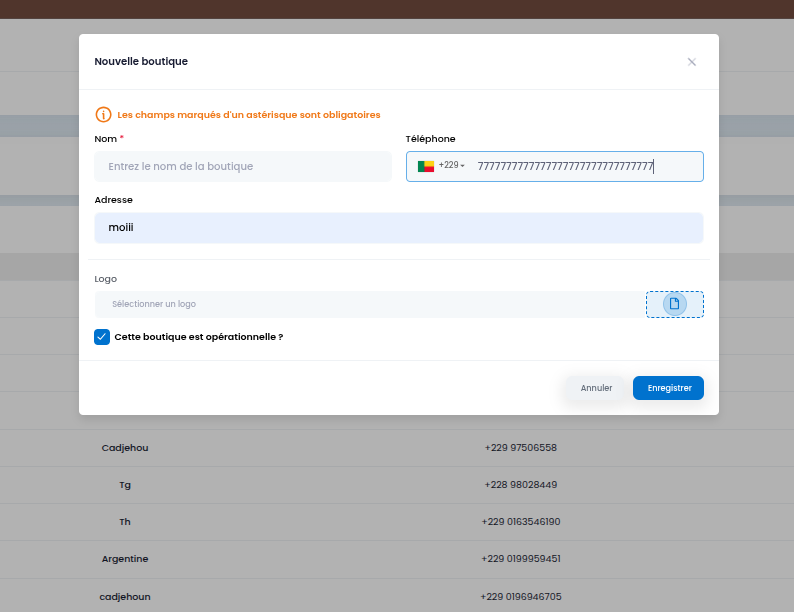Click phone number +228 98028449

pos(521,485)
